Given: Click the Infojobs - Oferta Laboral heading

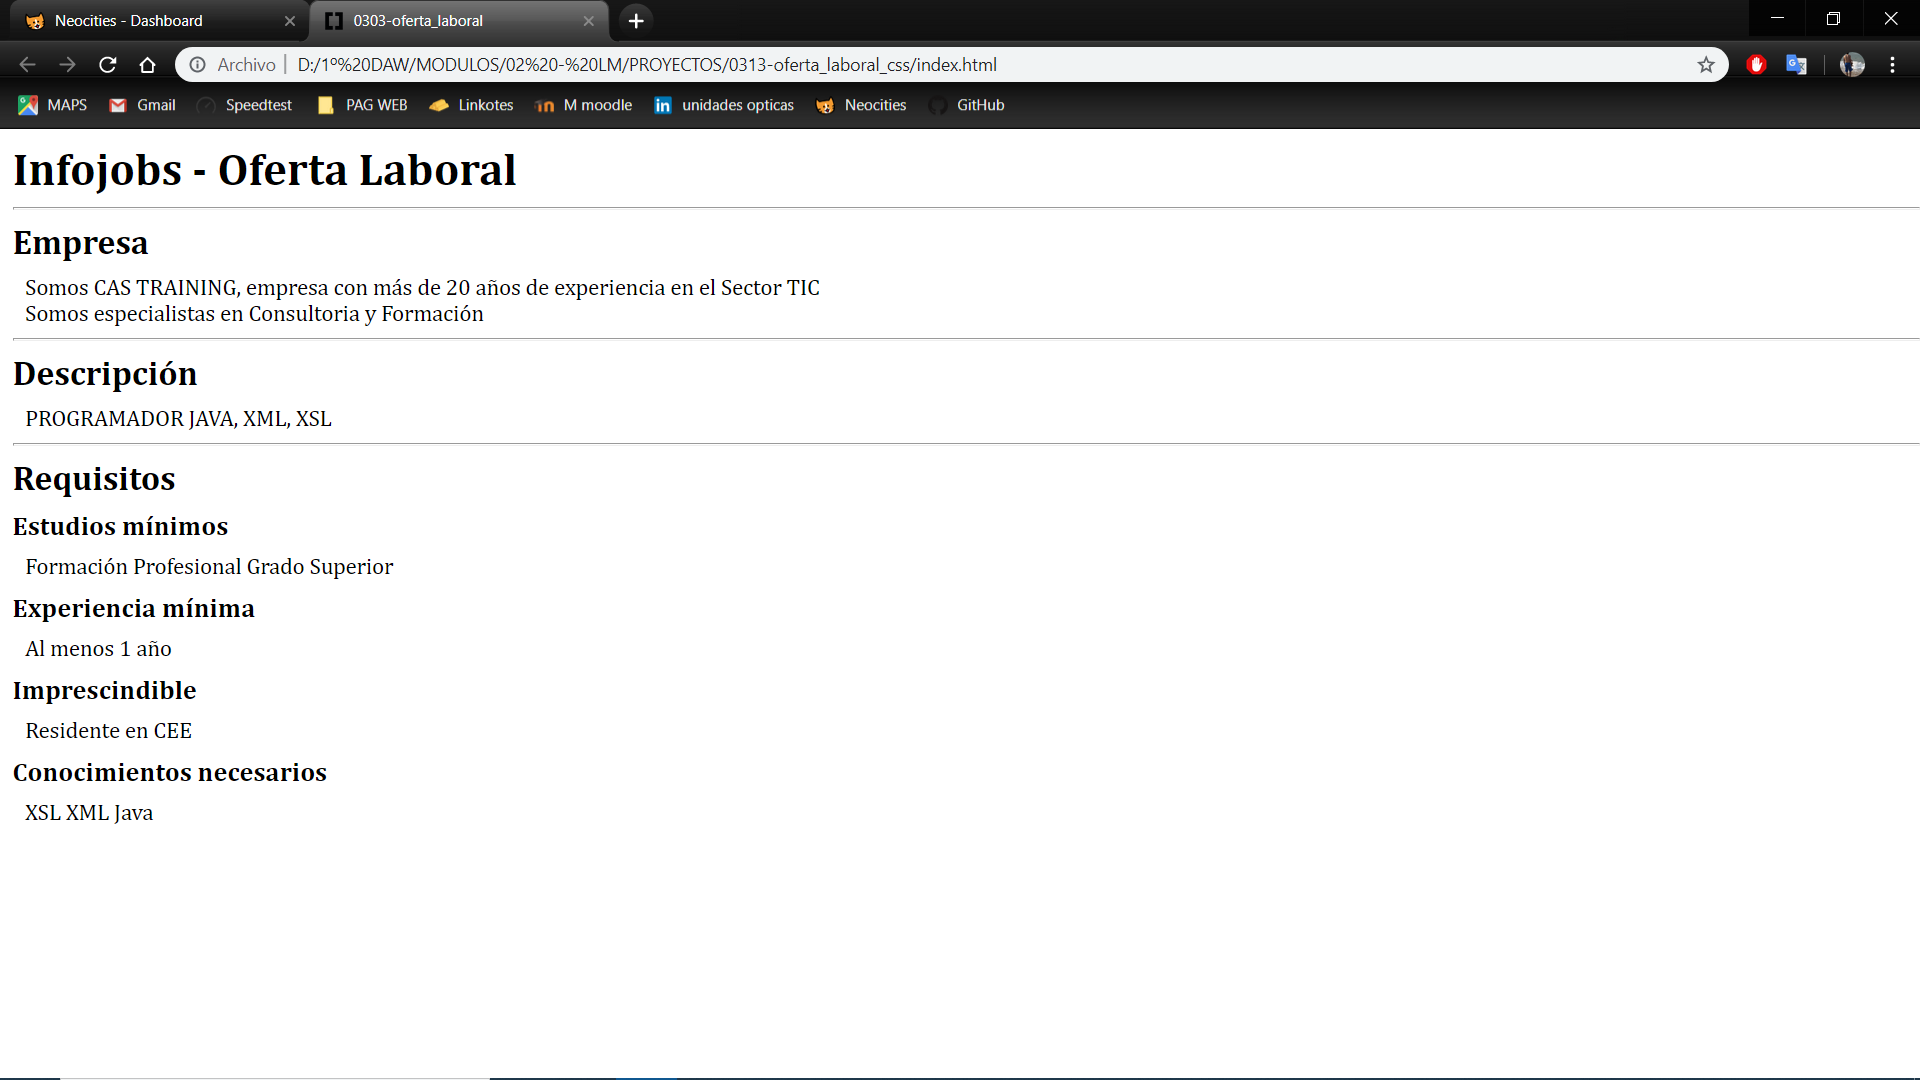Looking at the screenshot, I should (x=264, y=170).
